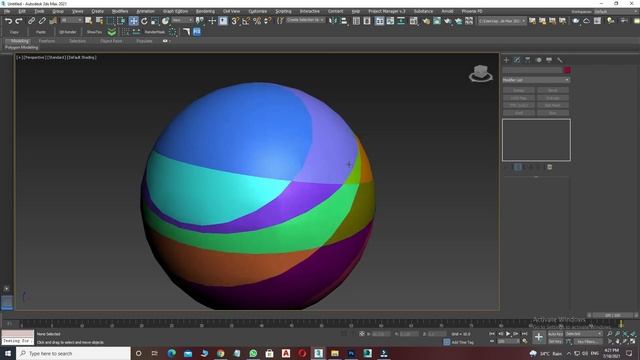Open the Edit menu
This screenshot has width=640, height=360.
point(22,11)
